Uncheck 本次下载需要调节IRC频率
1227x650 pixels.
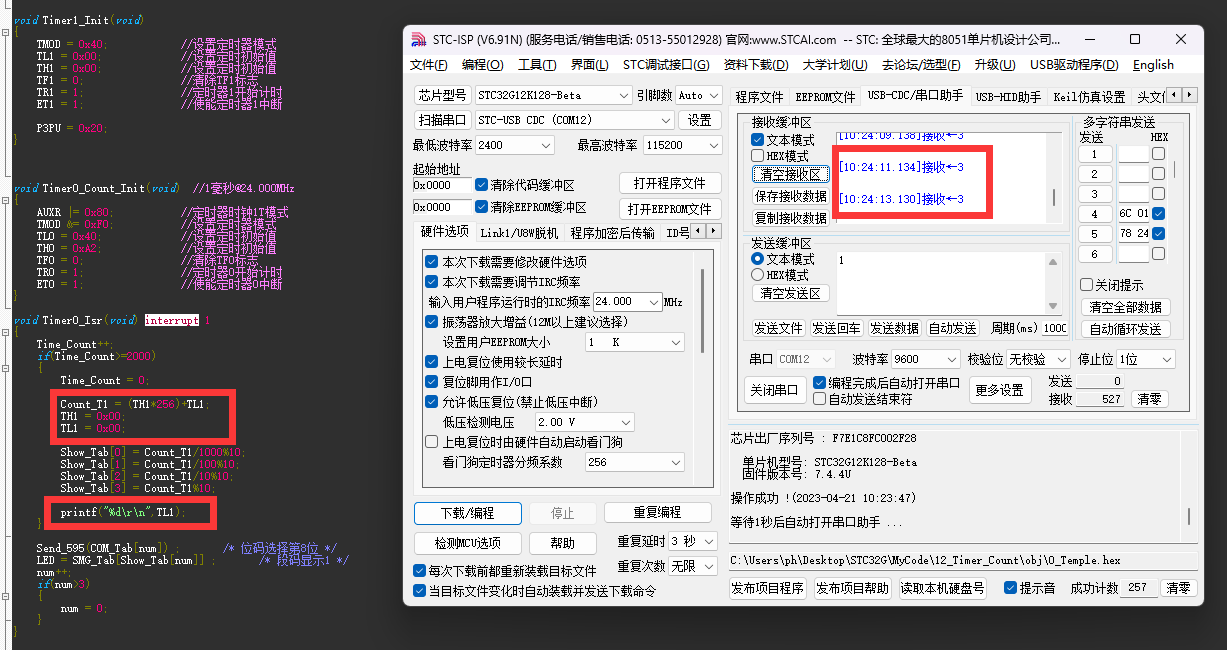(432, 282)
